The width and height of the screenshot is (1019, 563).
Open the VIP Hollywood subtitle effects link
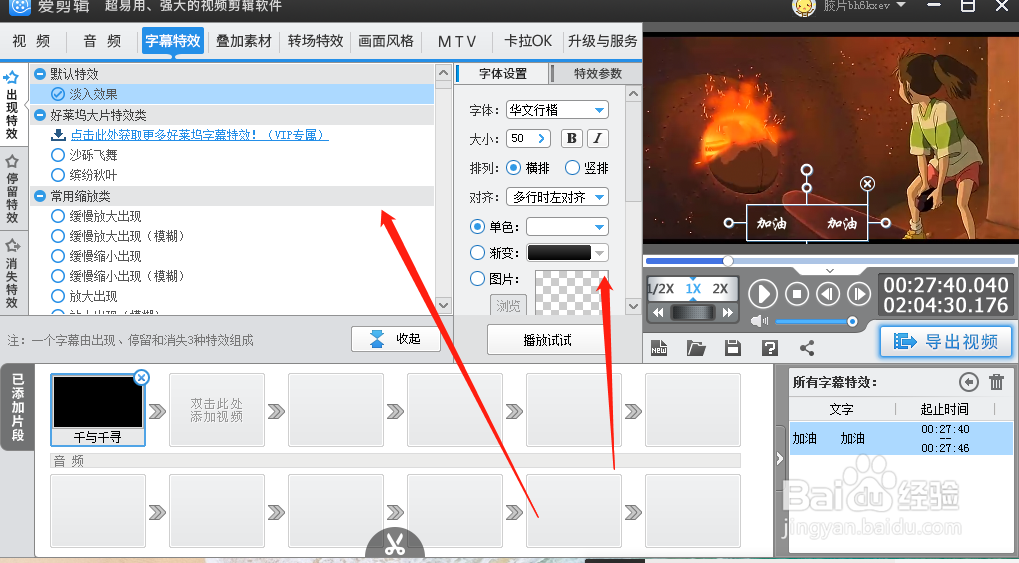(x=199, y=135)
